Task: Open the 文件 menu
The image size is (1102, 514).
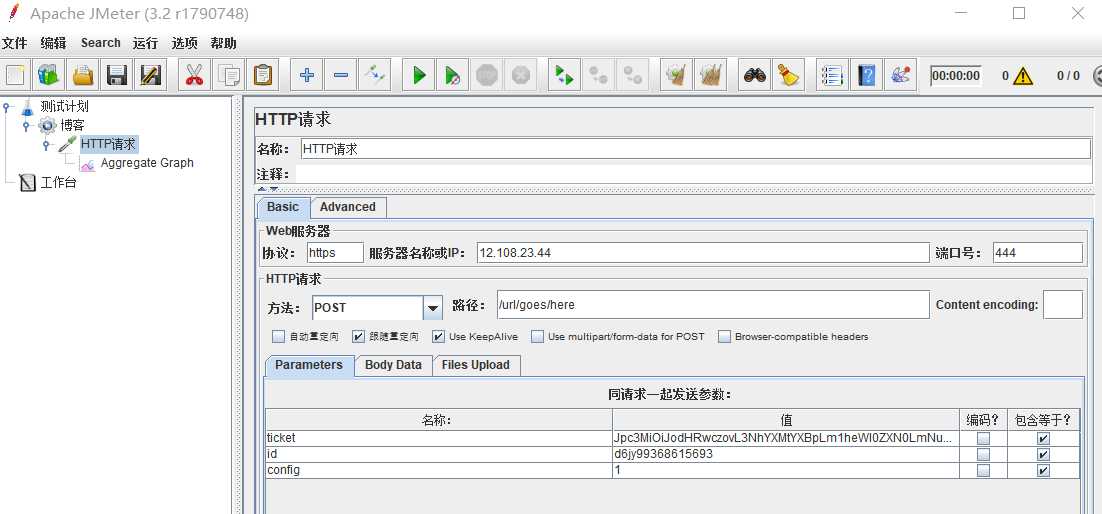Action: tap(14, 43)
